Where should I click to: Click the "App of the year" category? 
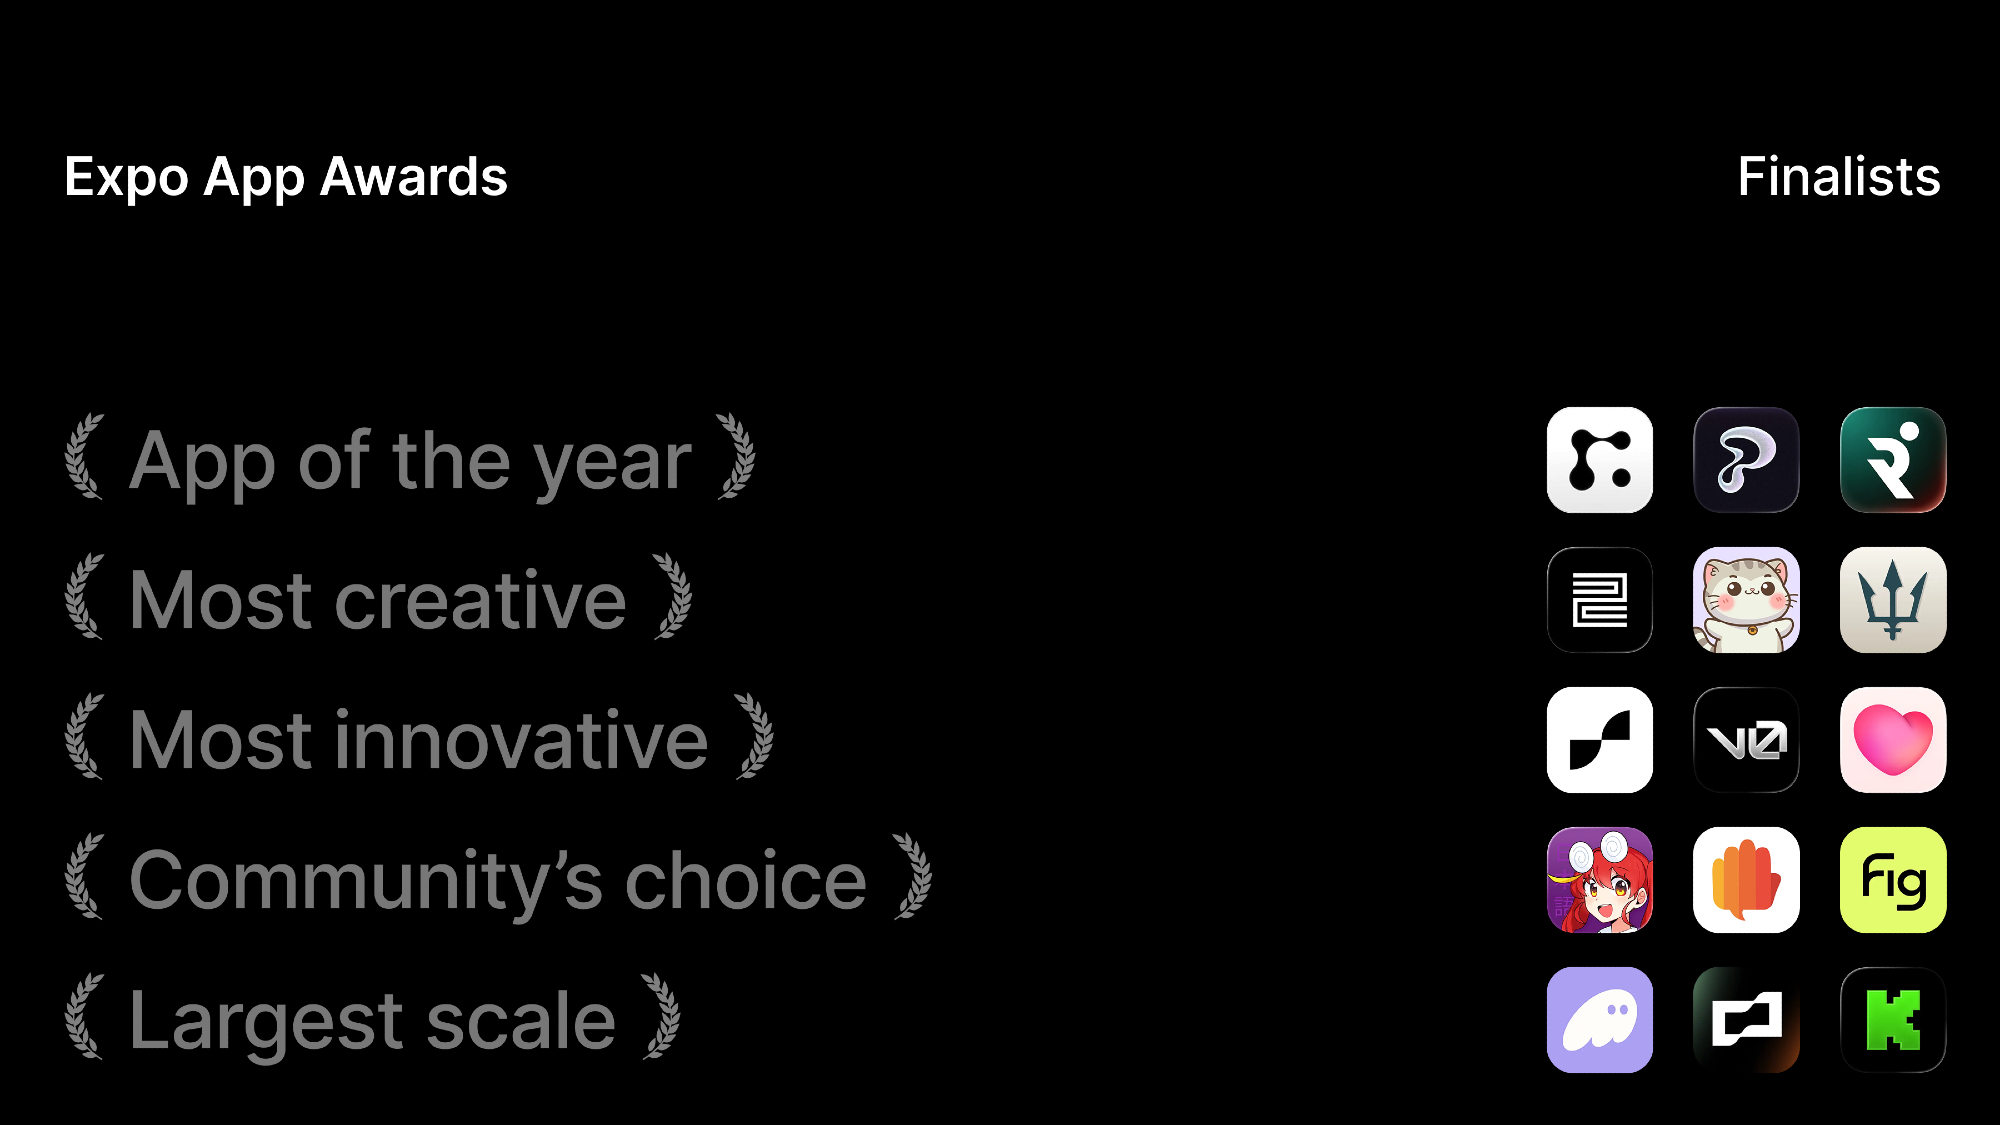pos(410,461)
